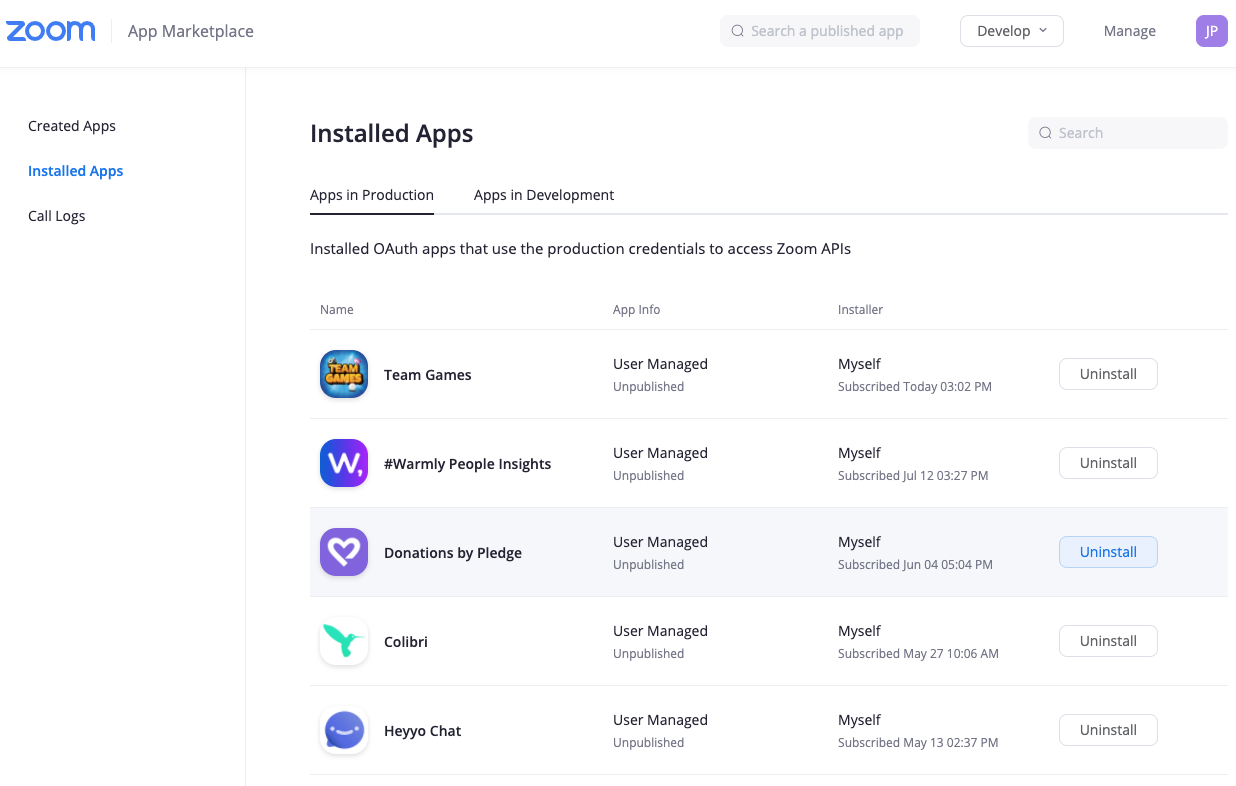This screenshot has height=786, width=1236.
Task: Click the magnifier icon in Installed Apps search
Action: (x=1045, y=133)
